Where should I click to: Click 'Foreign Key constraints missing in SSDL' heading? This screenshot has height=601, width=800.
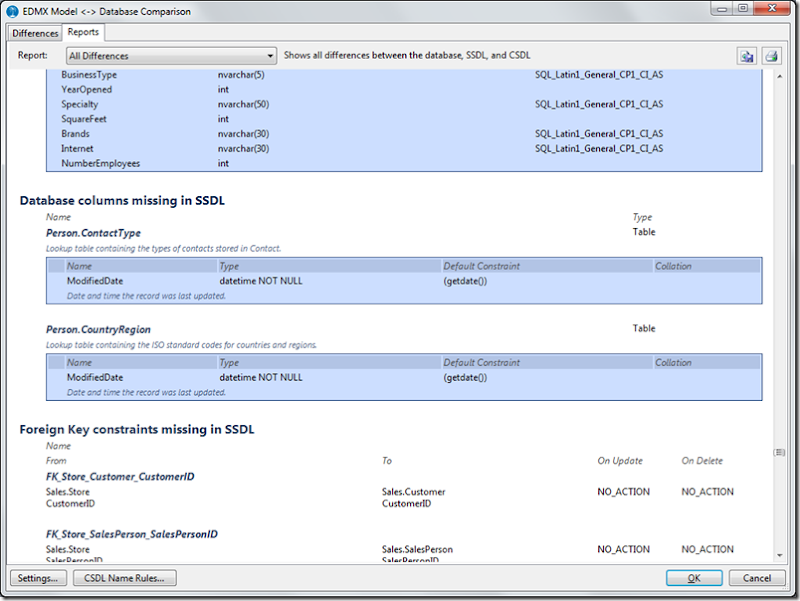tap(137, 430)
